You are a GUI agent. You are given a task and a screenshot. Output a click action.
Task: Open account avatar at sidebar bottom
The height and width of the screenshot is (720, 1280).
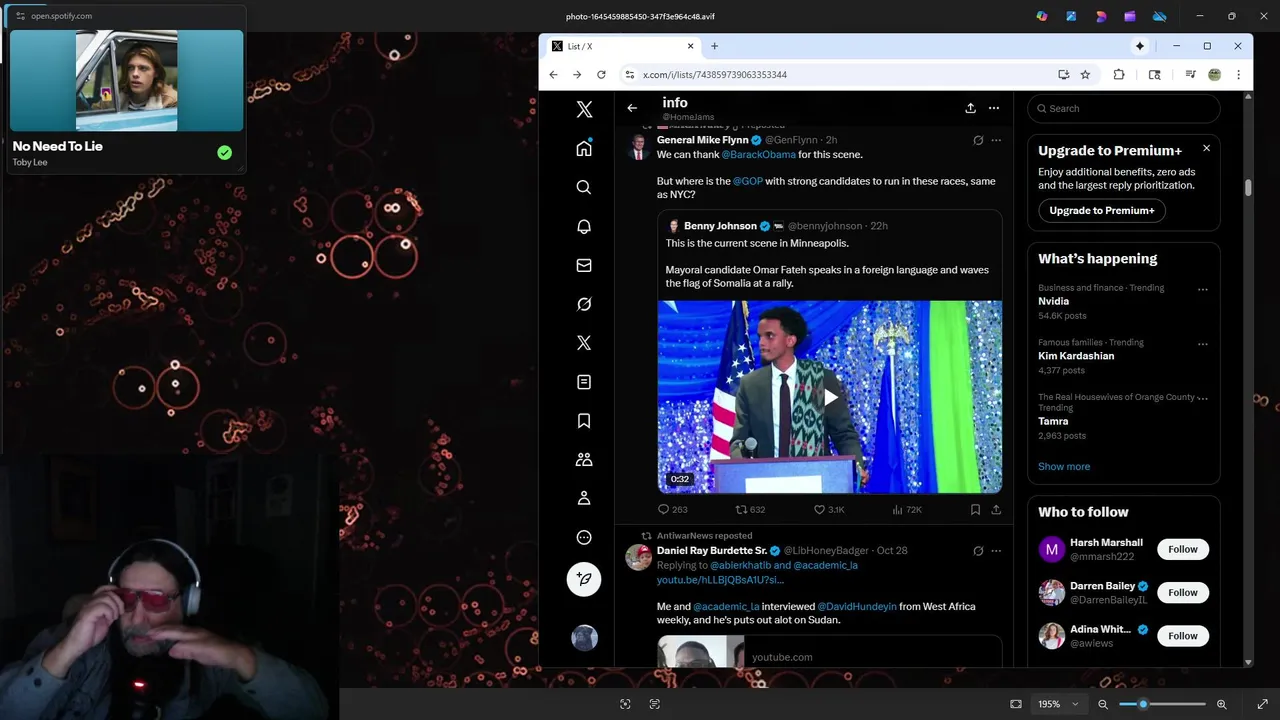click(x=584, y=637)
